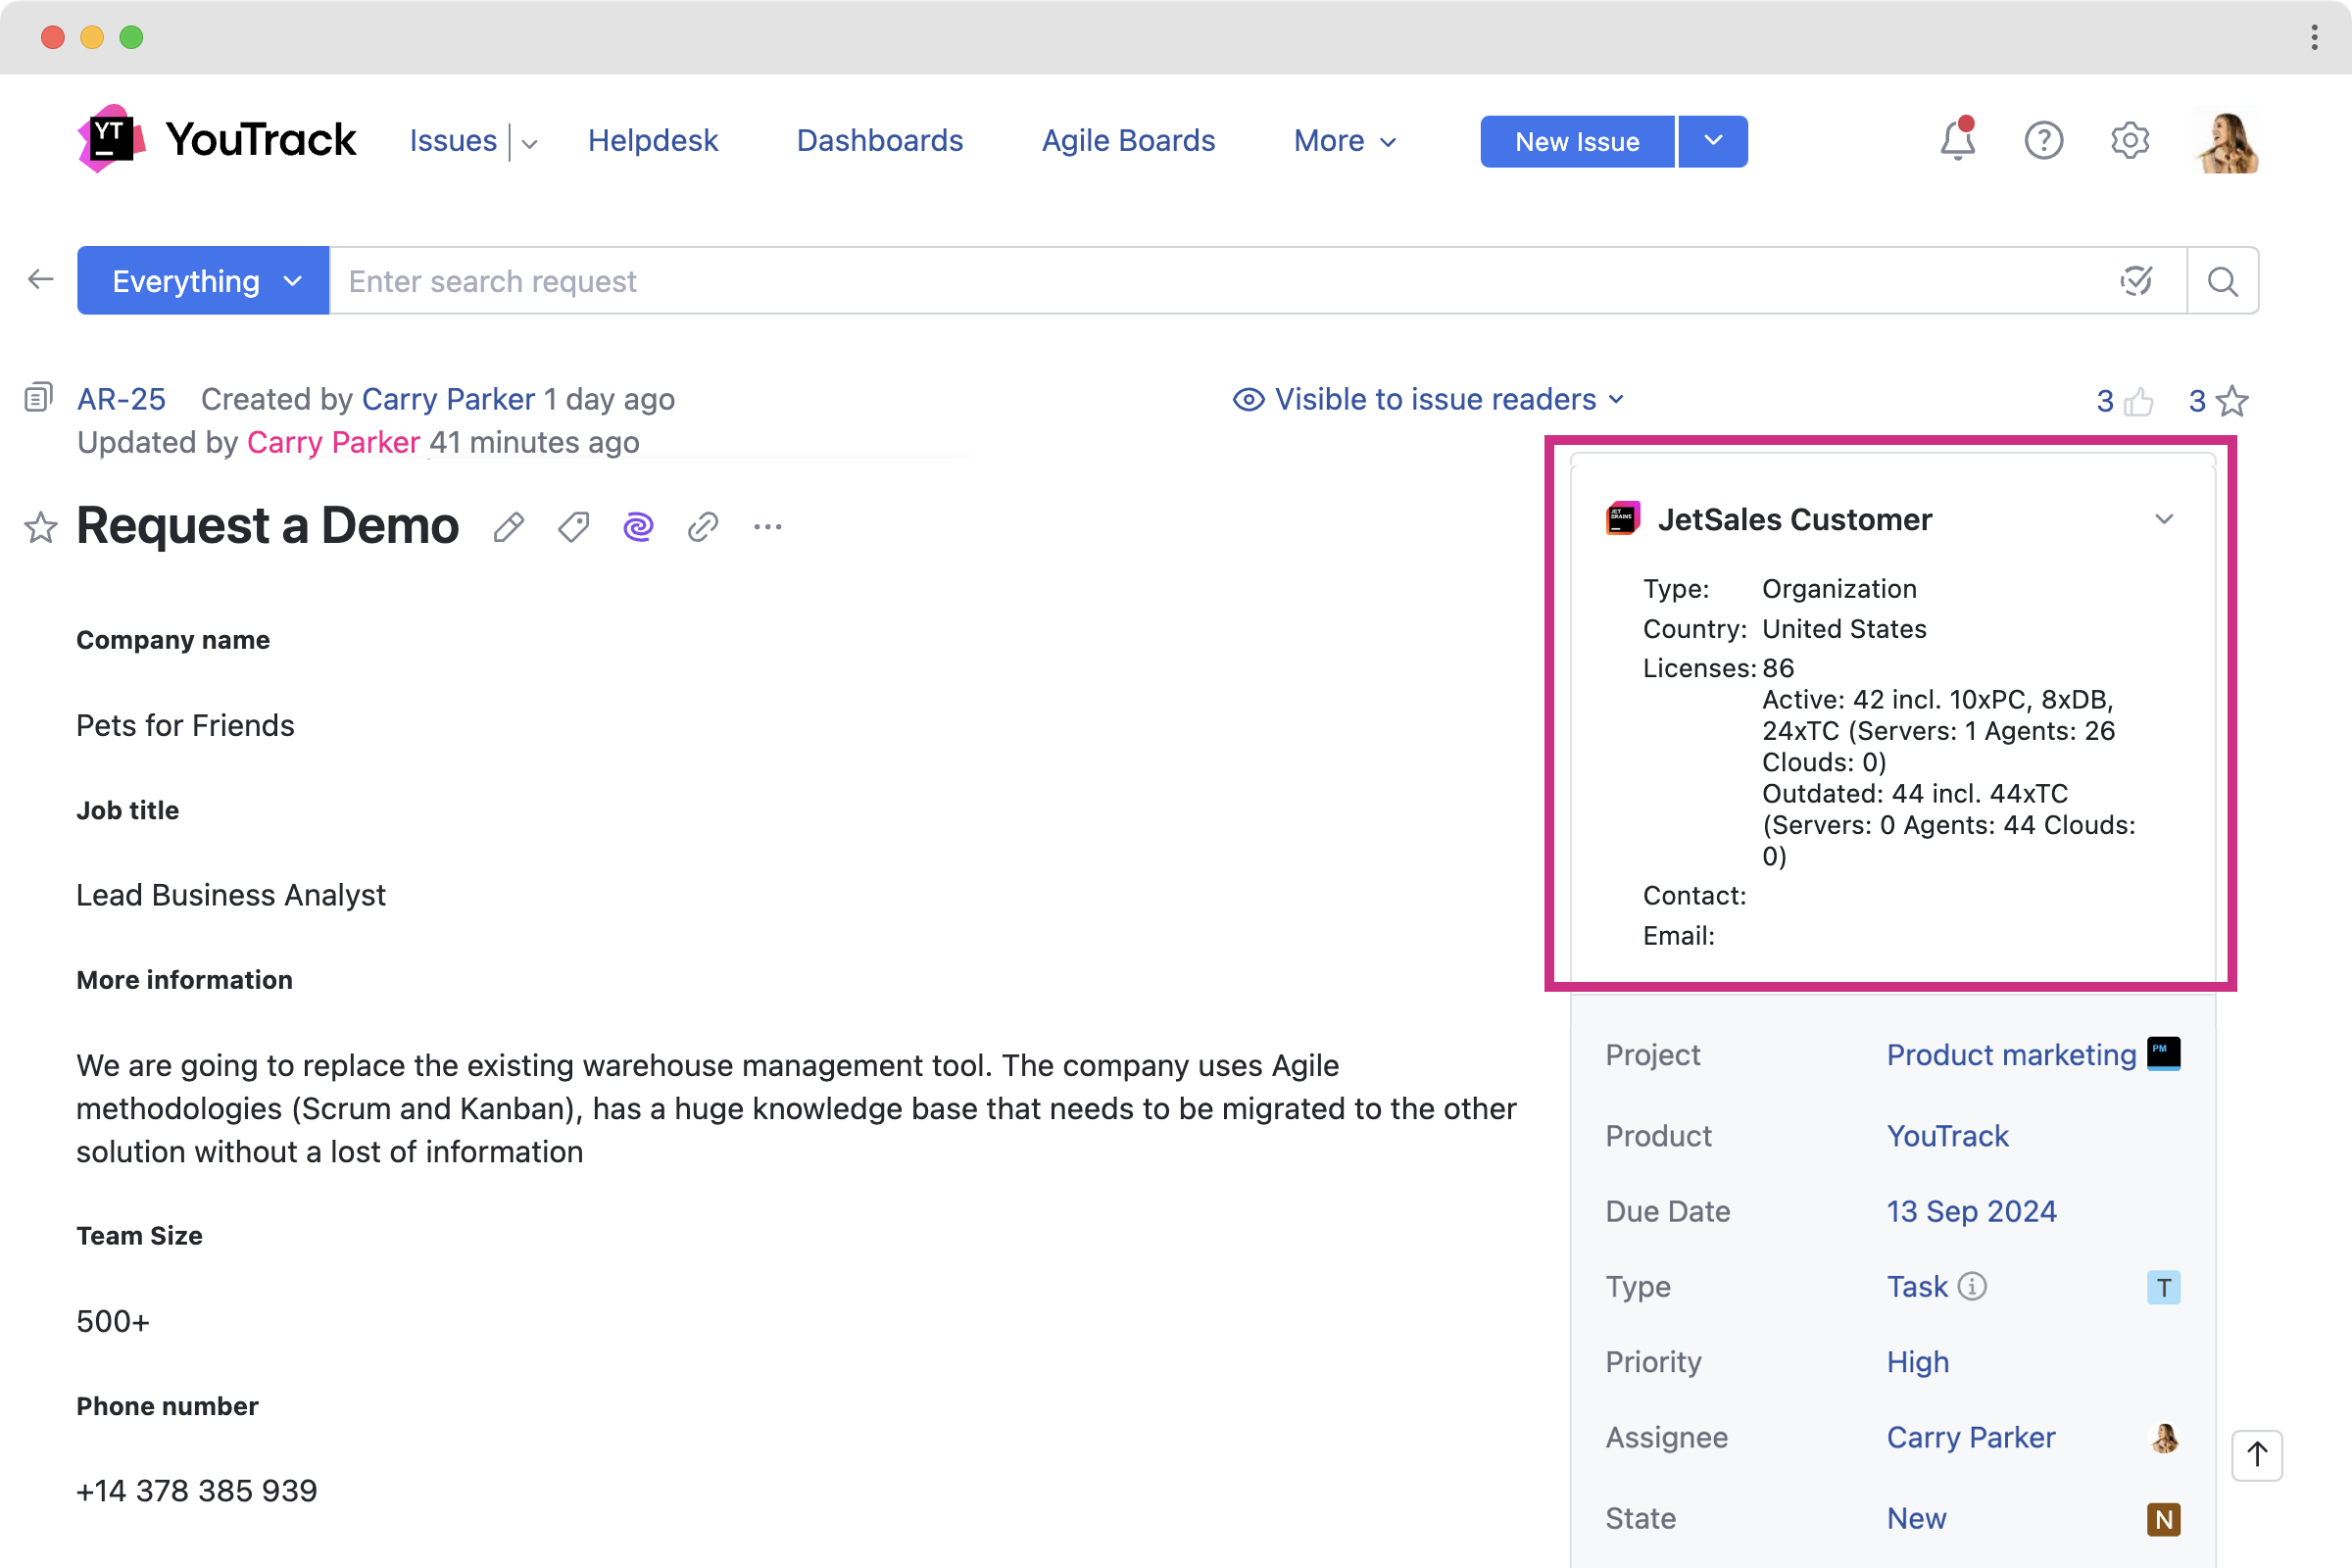Click the purple spiral AI assistant icon
Screen dimensions: 2352x1568
(638, 527)
